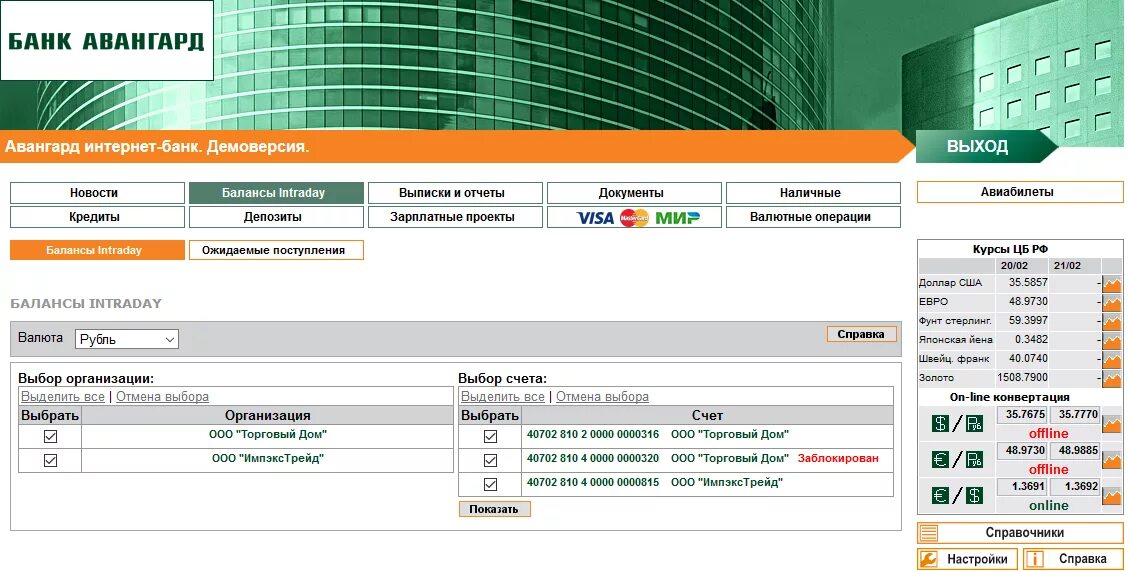Open the Наличные menu
Image resolution: width=1128 pixels, height=571 pixels.
(813, 193)
